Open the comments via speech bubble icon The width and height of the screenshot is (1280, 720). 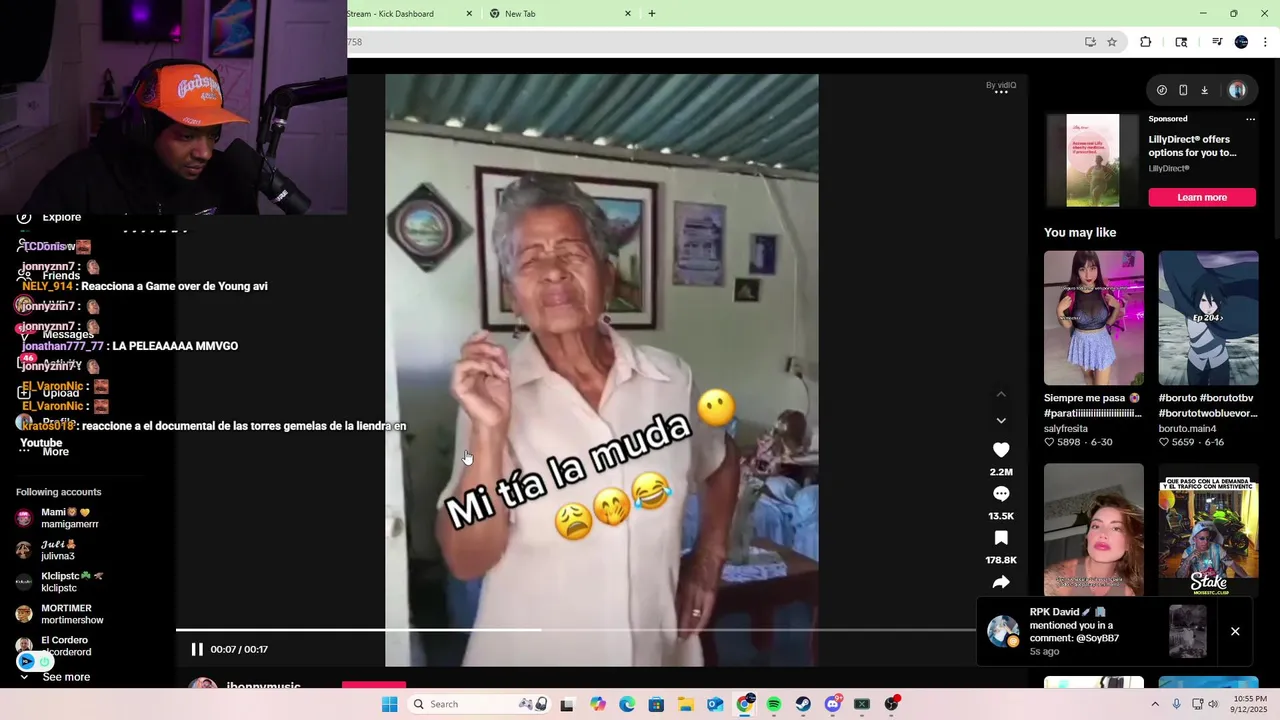(x=1001, y=494)
